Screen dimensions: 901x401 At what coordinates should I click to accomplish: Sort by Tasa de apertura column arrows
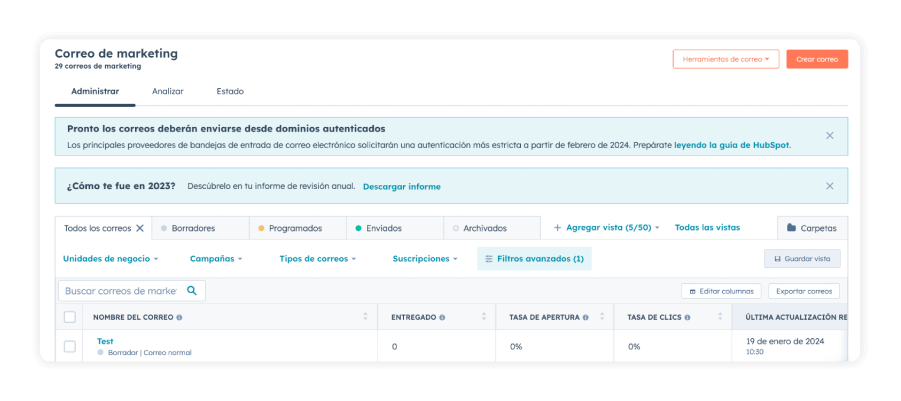(601, 317)
